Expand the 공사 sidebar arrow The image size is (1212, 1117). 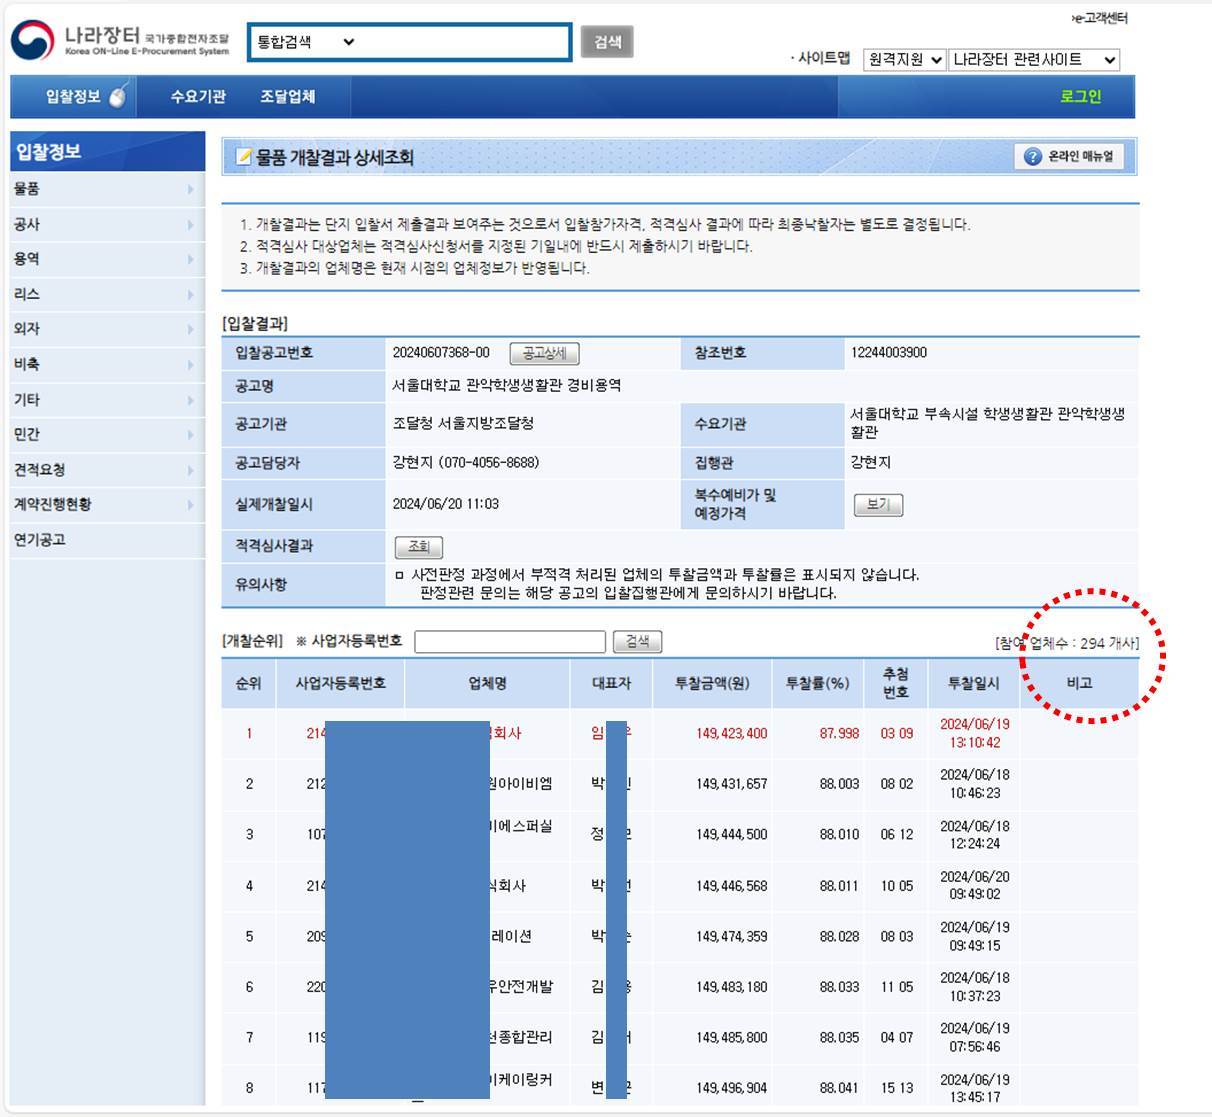pos(190,224)
